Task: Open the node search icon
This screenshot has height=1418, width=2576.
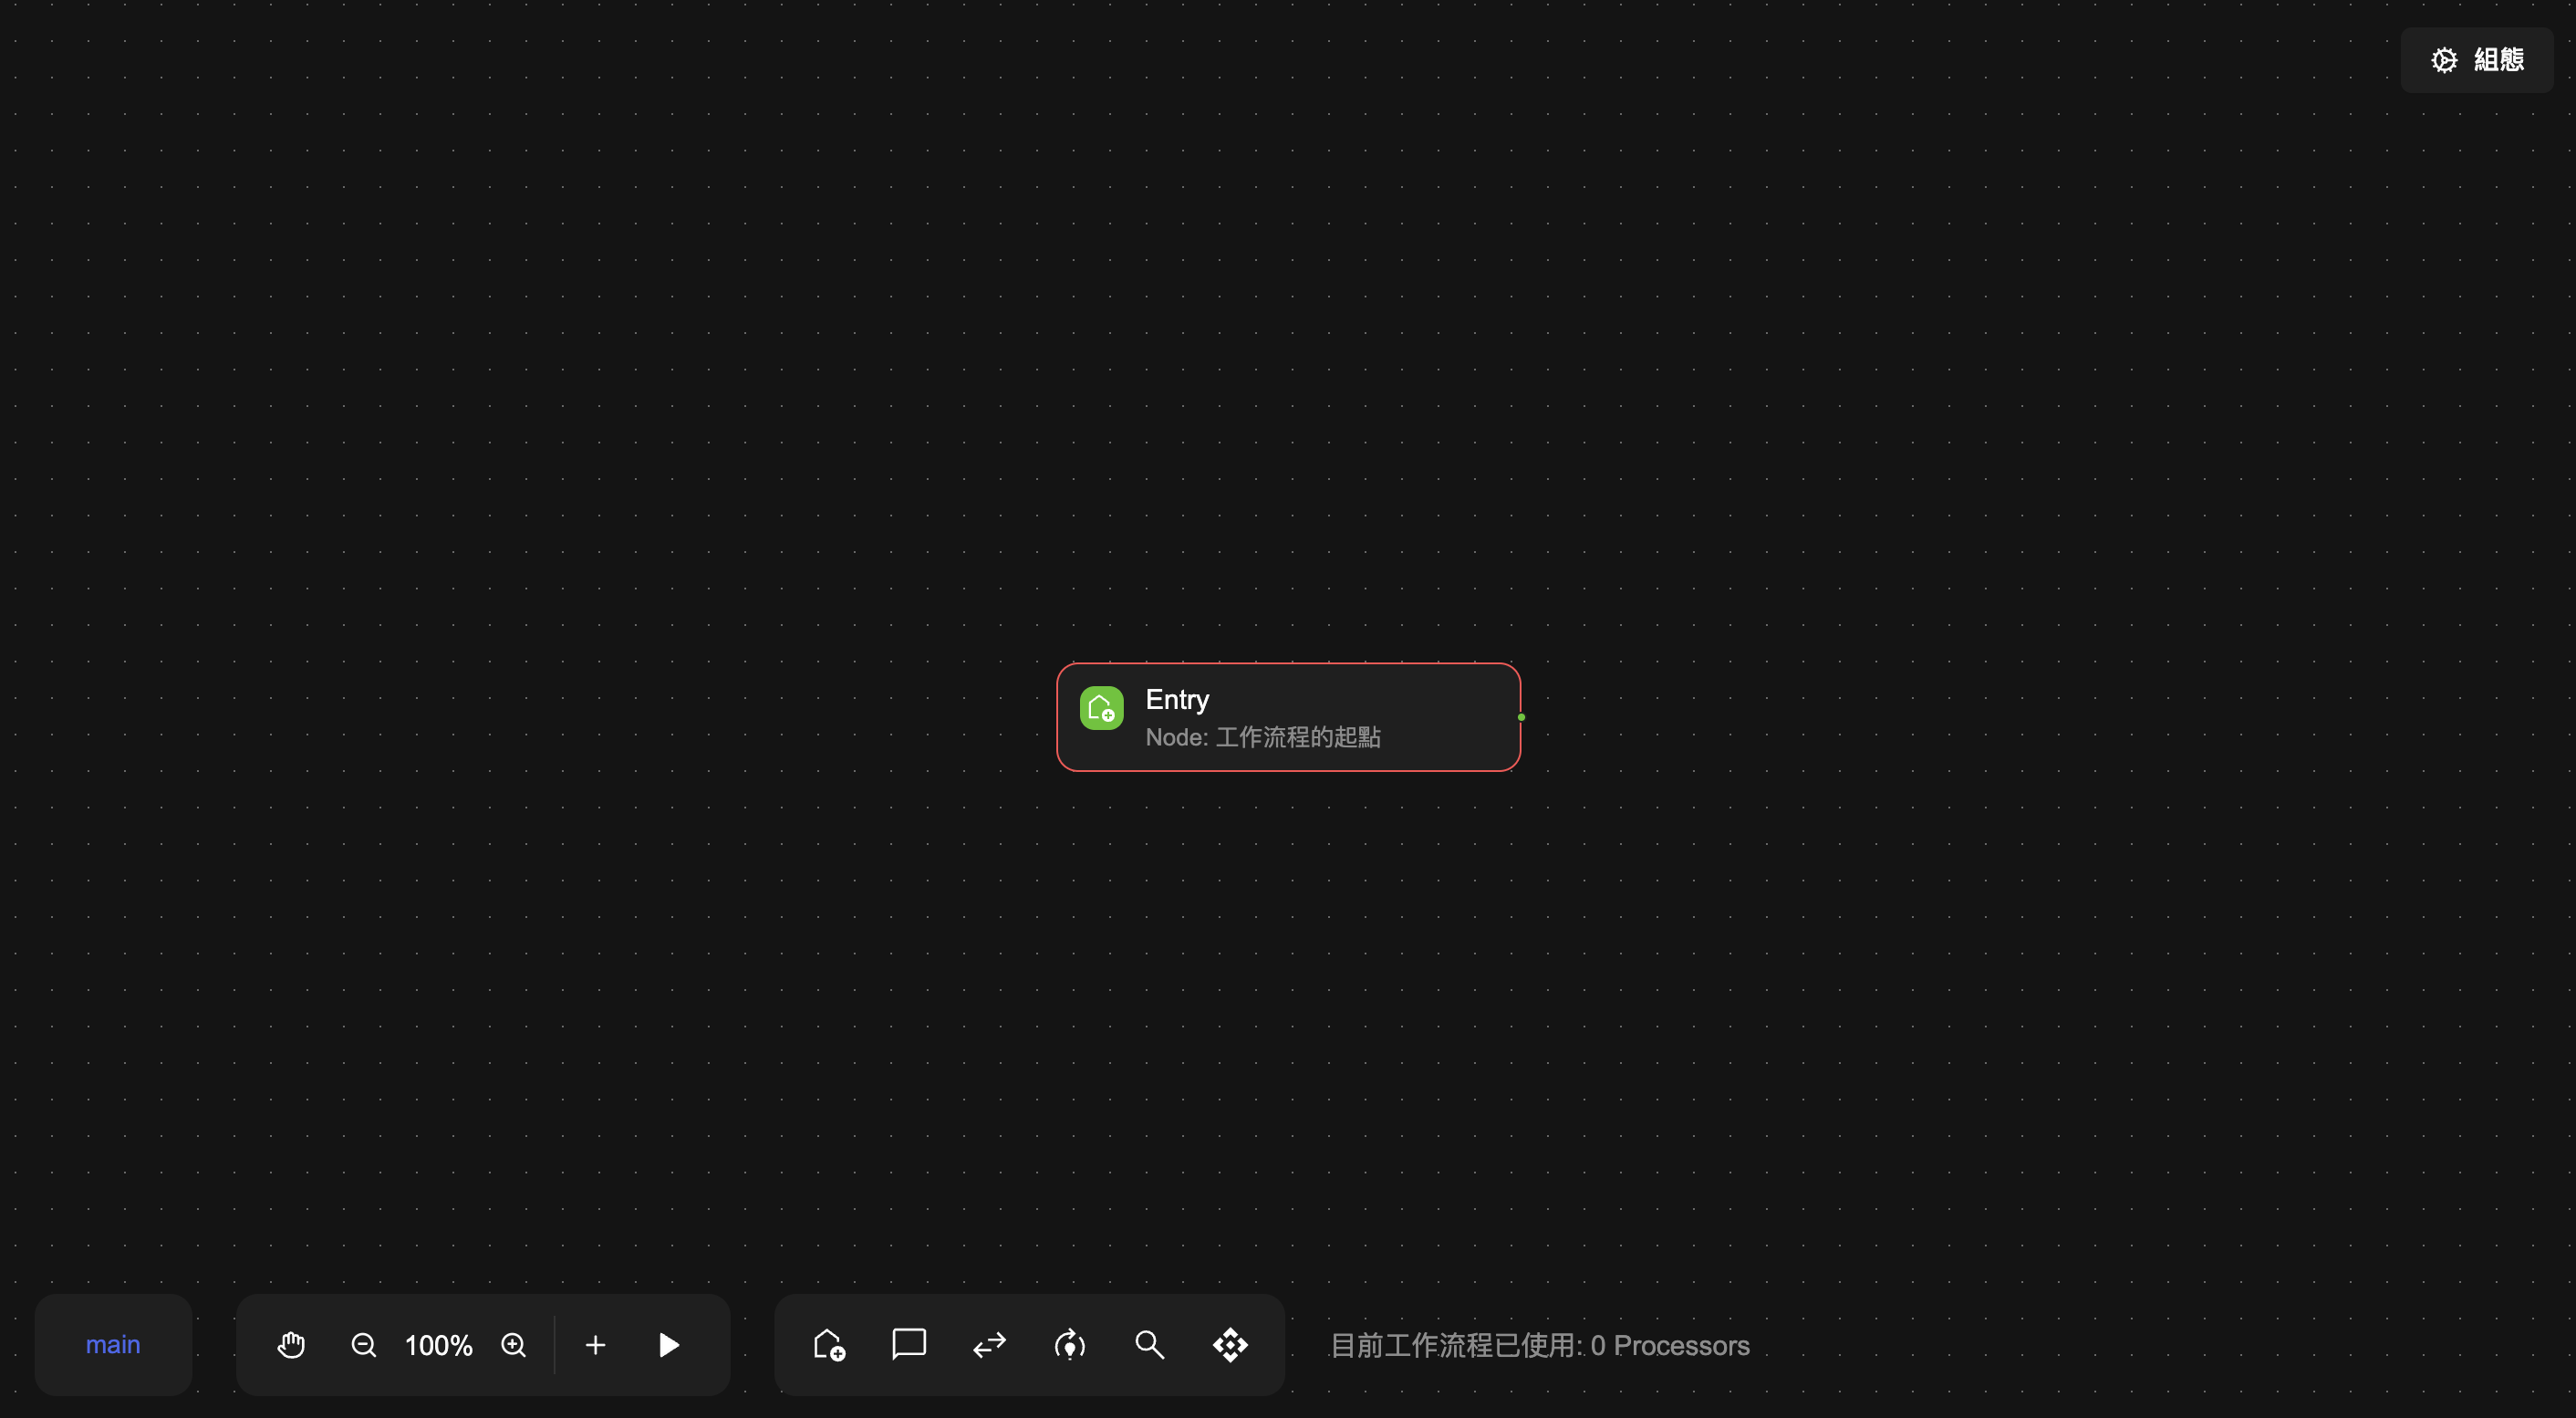Action: [x=1149, y=1345]
